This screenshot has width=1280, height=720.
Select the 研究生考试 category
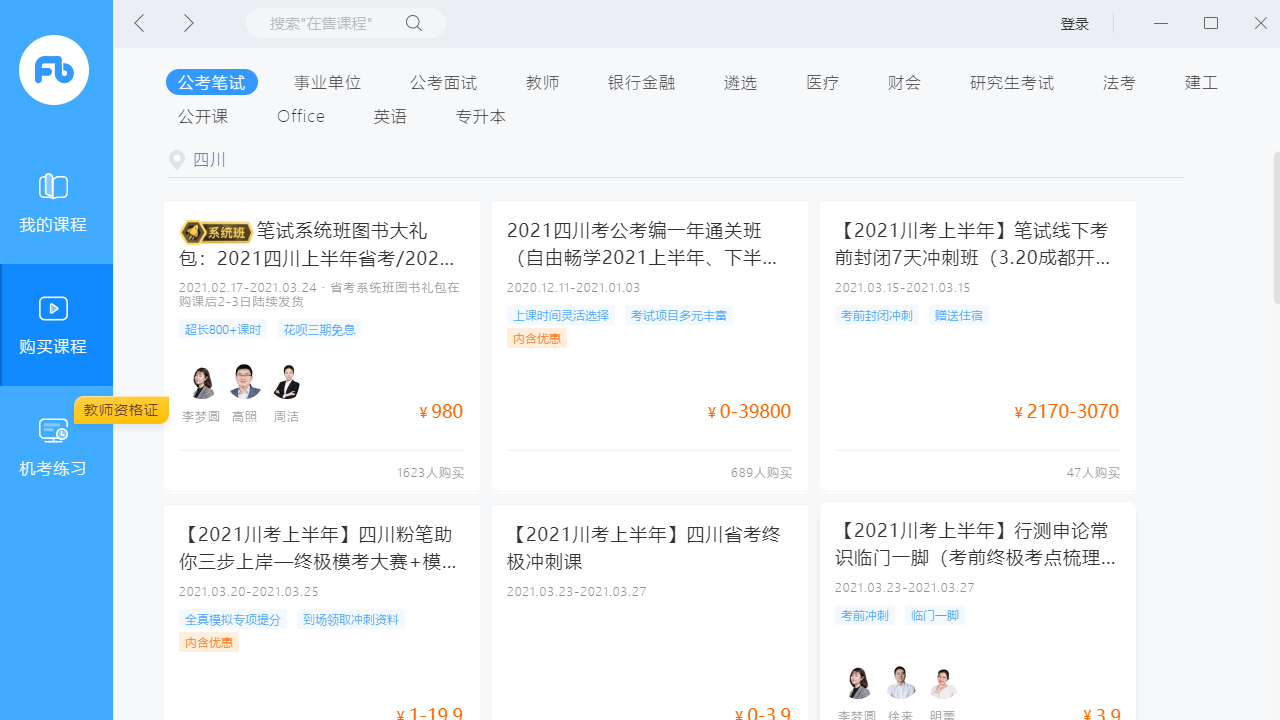tap(1012, 82)
